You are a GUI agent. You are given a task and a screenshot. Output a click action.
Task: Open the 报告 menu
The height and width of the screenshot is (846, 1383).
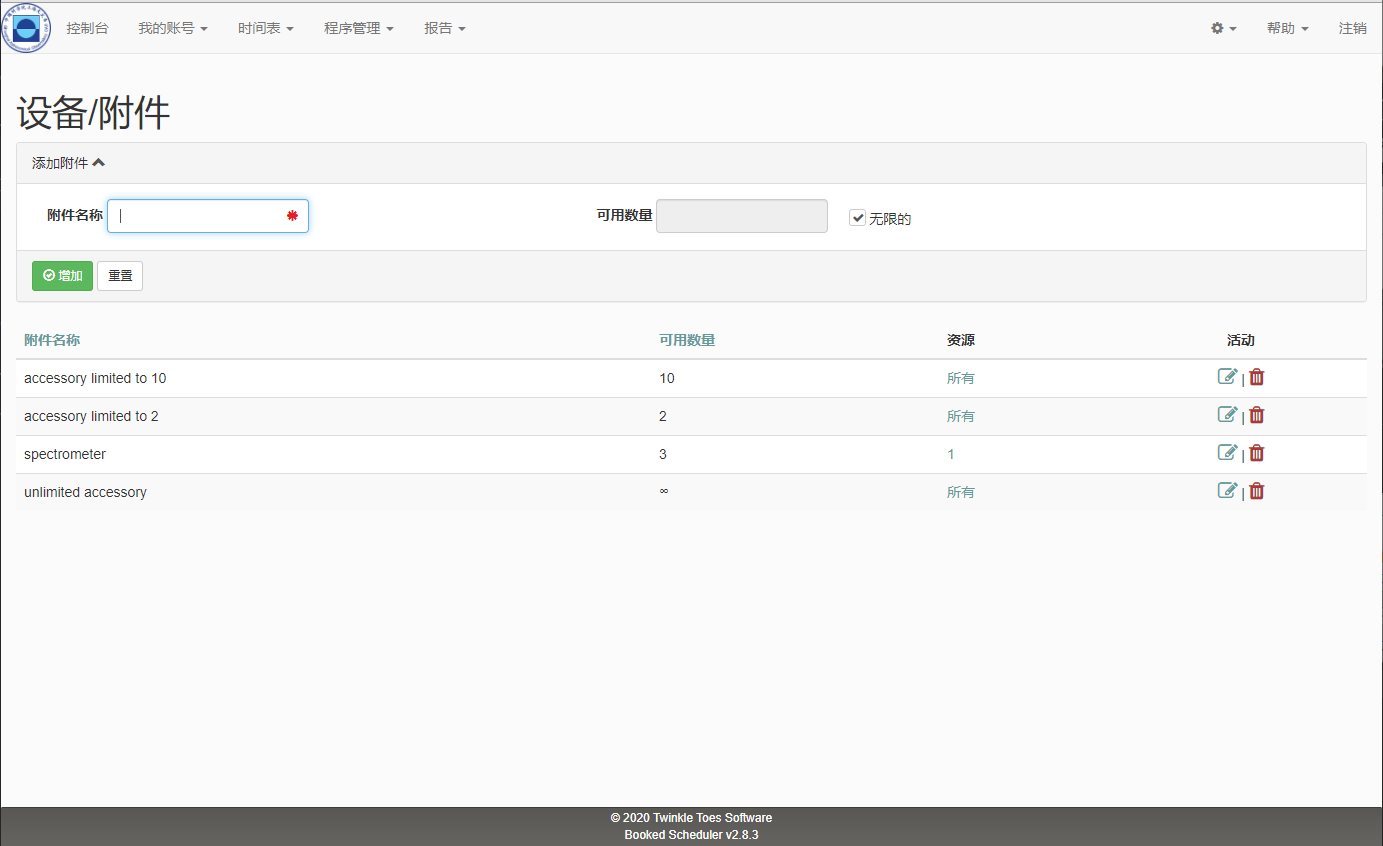pos(444,28)
